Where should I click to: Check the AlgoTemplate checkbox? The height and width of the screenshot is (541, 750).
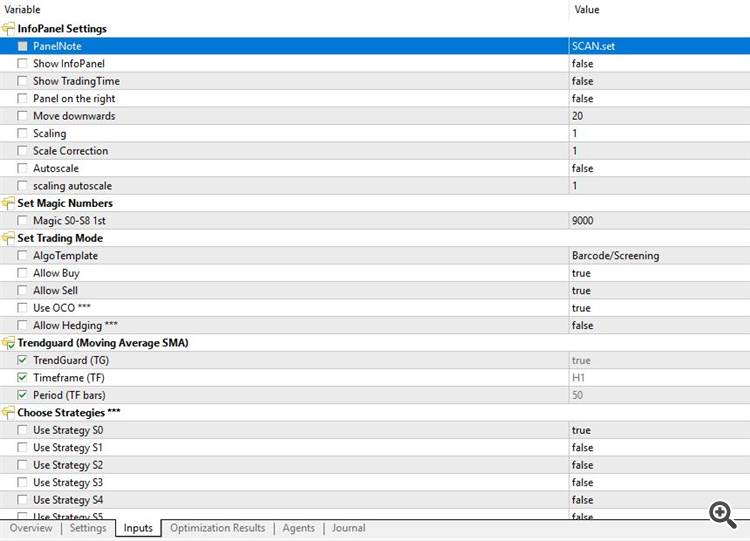click(22, 255)
